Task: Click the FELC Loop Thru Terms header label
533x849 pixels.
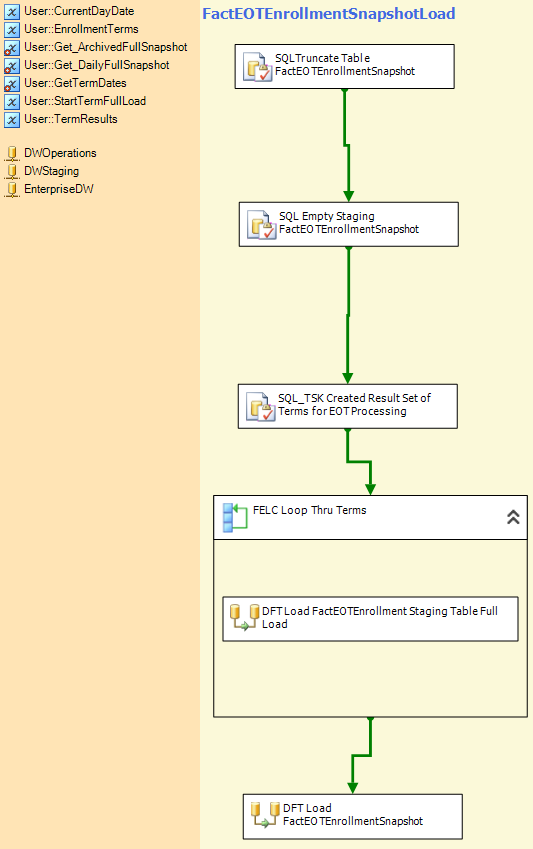Action: pos(309,510)
